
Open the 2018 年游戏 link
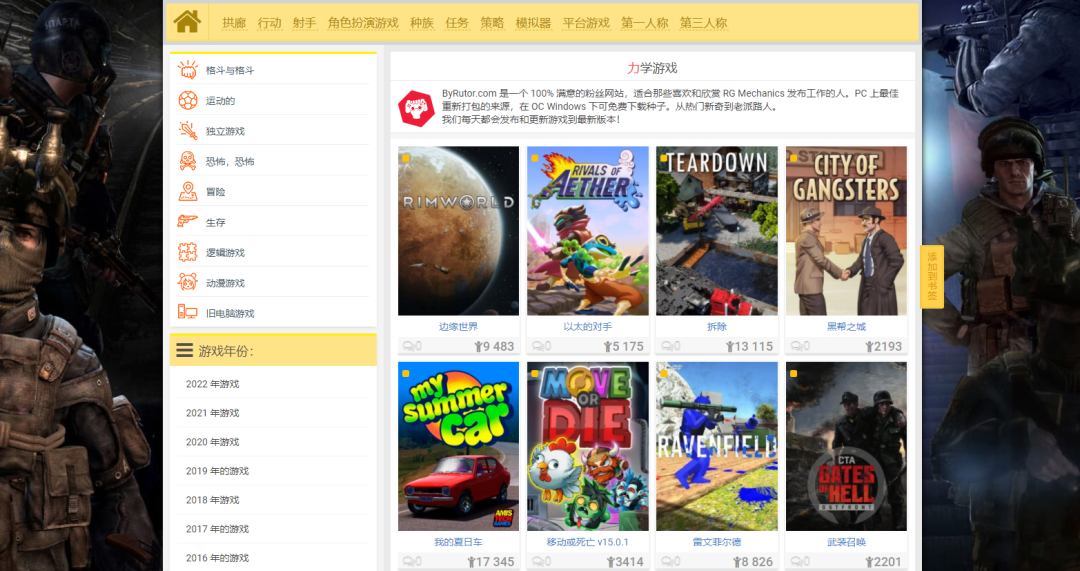pyautogui.click(x=212, y=499)
